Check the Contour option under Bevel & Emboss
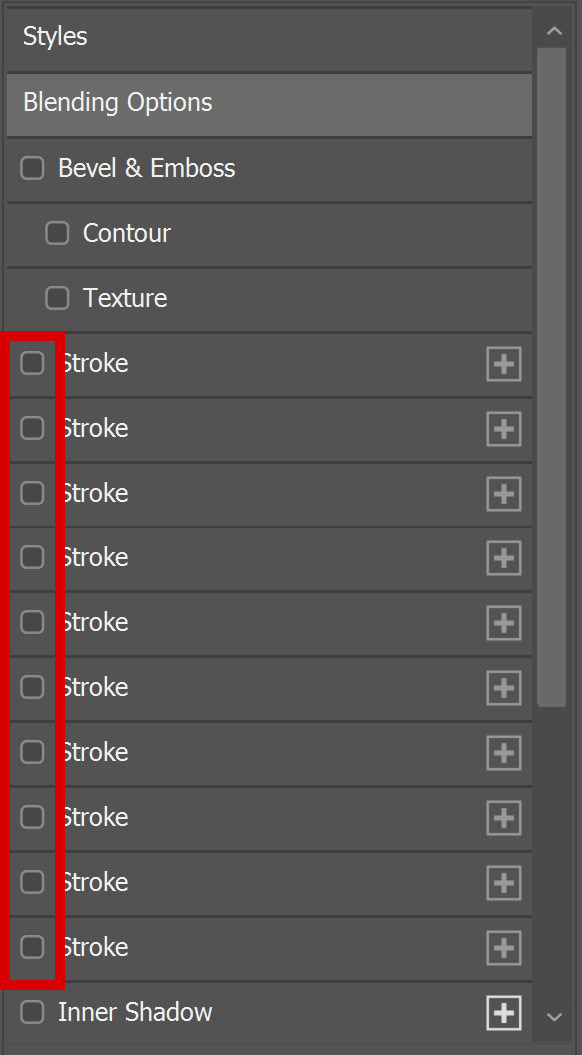Image resolution: width=582 pixels, height=1055 pixels. tap(57, 233)
